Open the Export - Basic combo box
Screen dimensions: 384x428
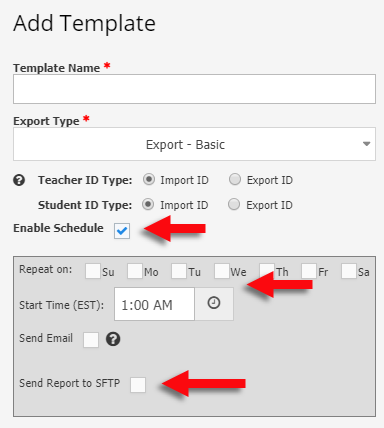point(194,144)
